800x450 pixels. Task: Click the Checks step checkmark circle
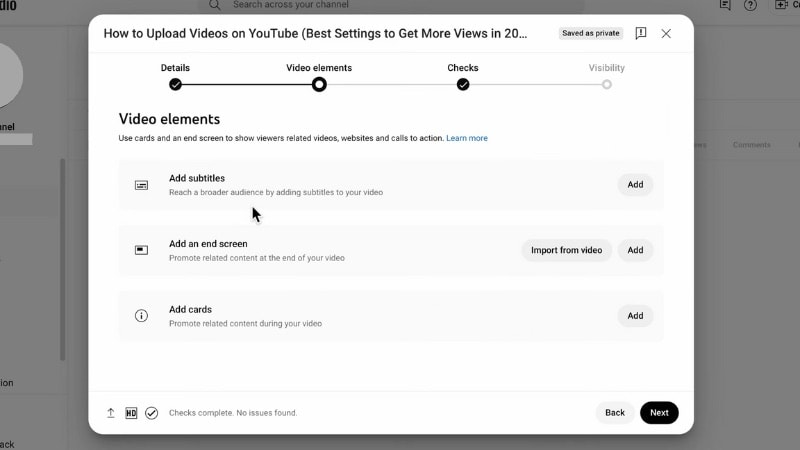[463, 85]
